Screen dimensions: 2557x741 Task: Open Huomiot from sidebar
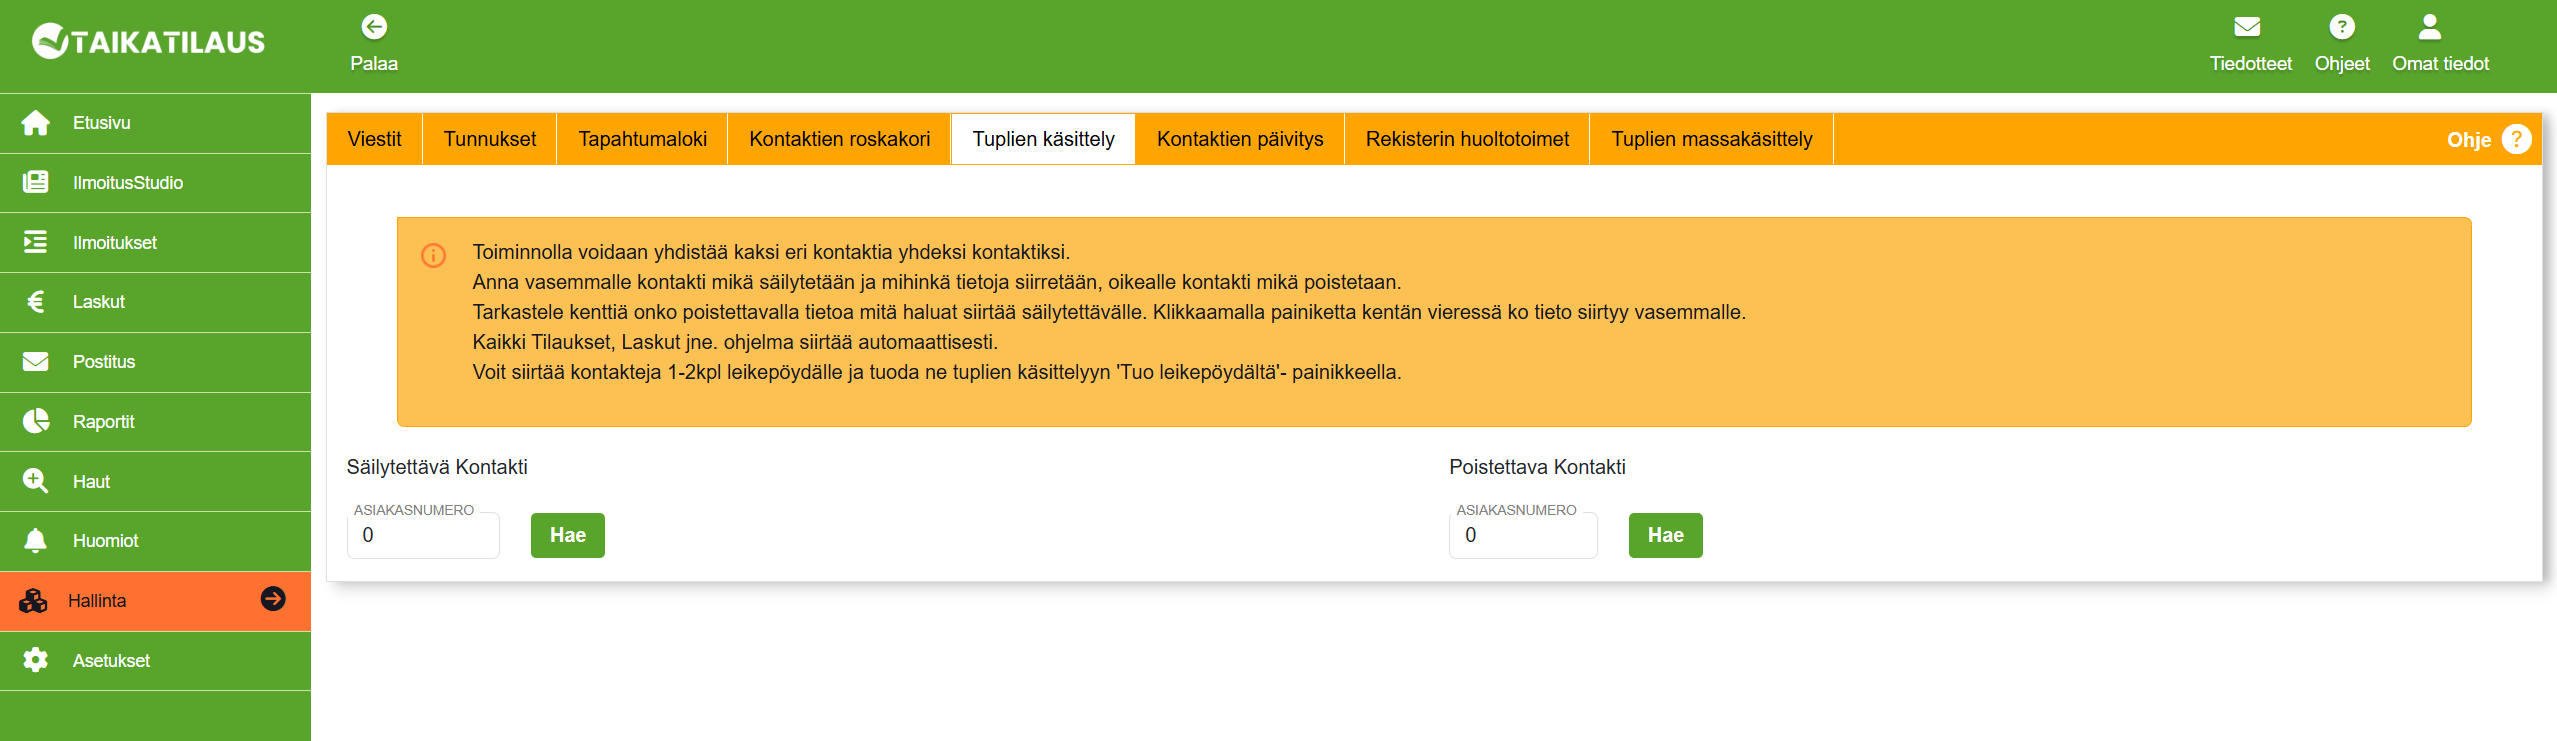155,541
